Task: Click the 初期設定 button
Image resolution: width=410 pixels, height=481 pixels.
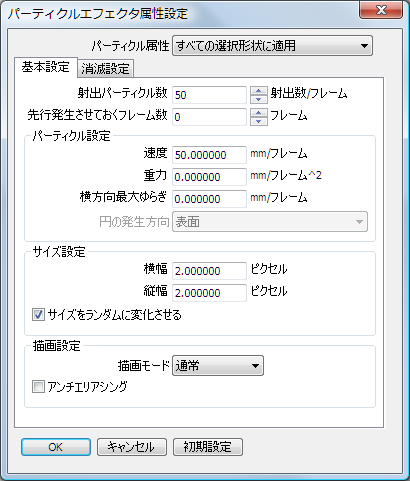Action: tap(208, 447)
